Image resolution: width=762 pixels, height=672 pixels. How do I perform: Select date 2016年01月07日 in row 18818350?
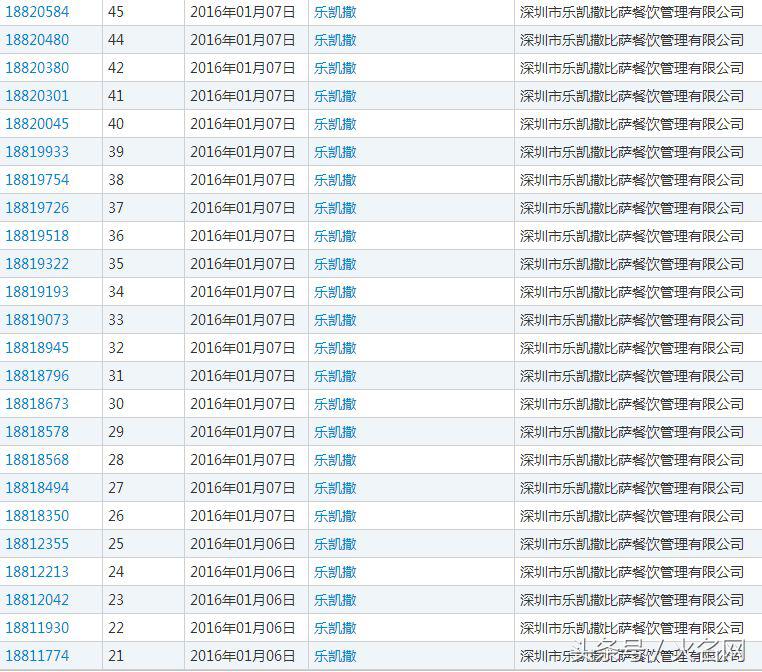(242, 516)
